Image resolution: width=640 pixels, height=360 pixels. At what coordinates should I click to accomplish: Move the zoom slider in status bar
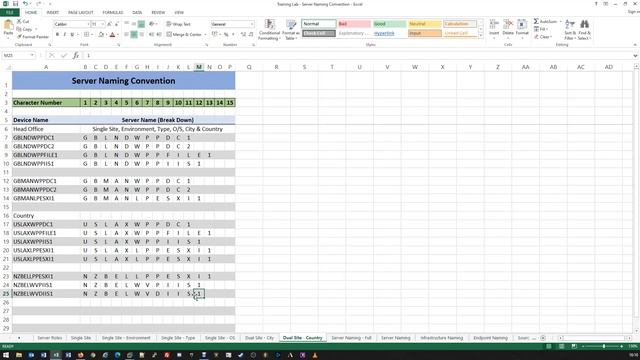click(604, 346)
